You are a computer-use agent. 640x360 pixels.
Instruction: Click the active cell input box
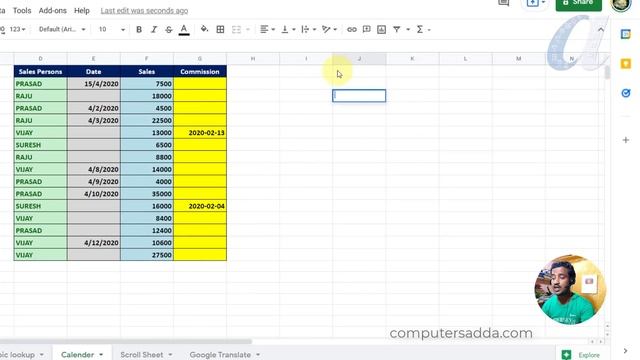point(359,96)
